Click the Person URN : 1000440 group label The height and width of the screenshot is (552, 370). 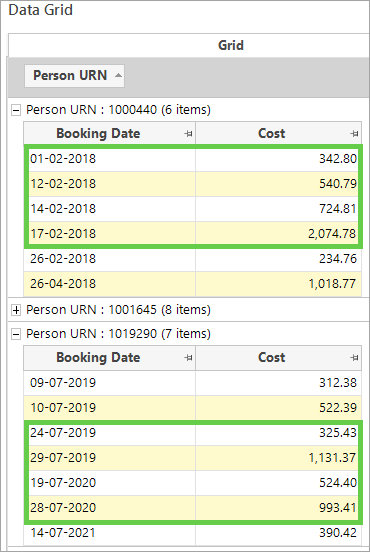[x=118, y=110]
